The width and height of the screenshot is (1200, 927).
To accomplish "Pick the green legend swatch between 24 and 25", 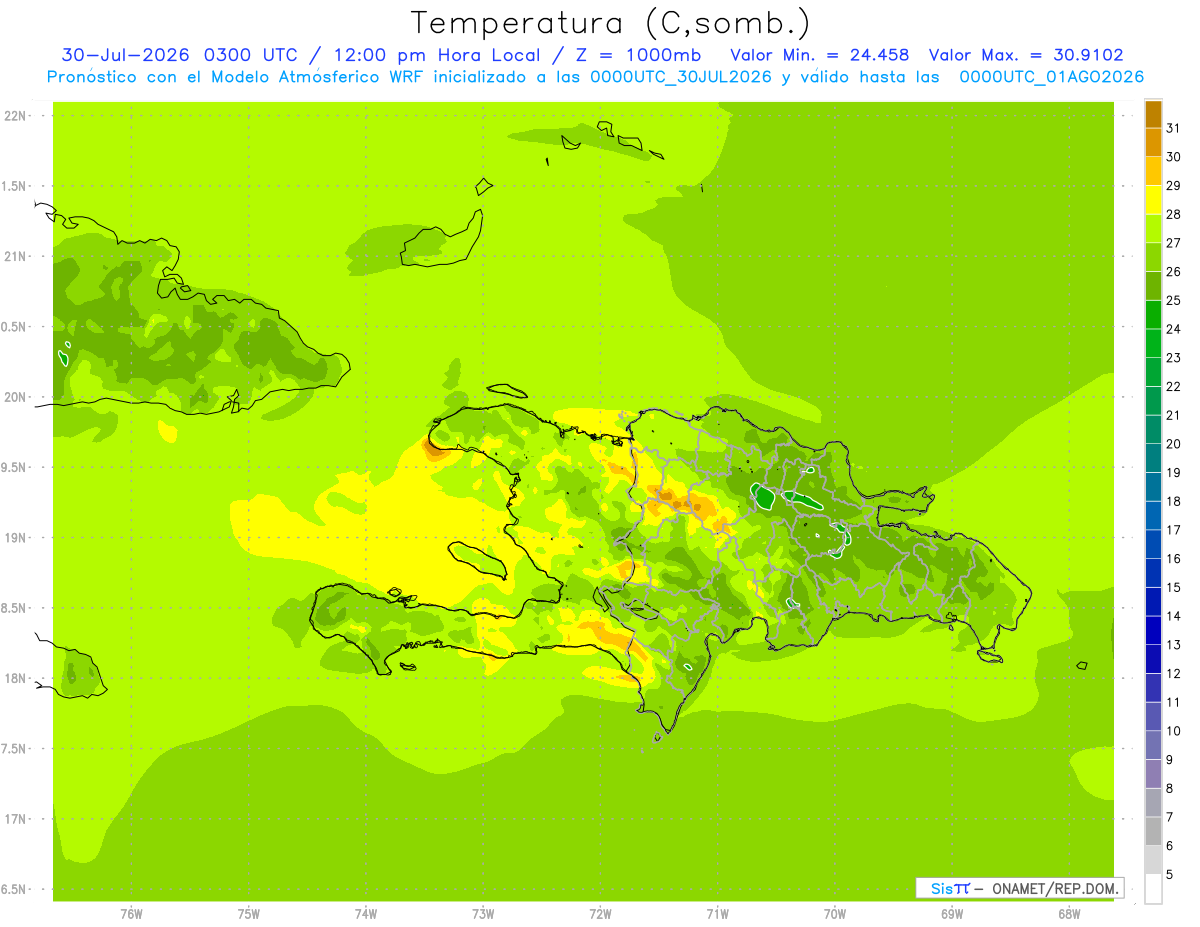I will (x=1153, y=315).
